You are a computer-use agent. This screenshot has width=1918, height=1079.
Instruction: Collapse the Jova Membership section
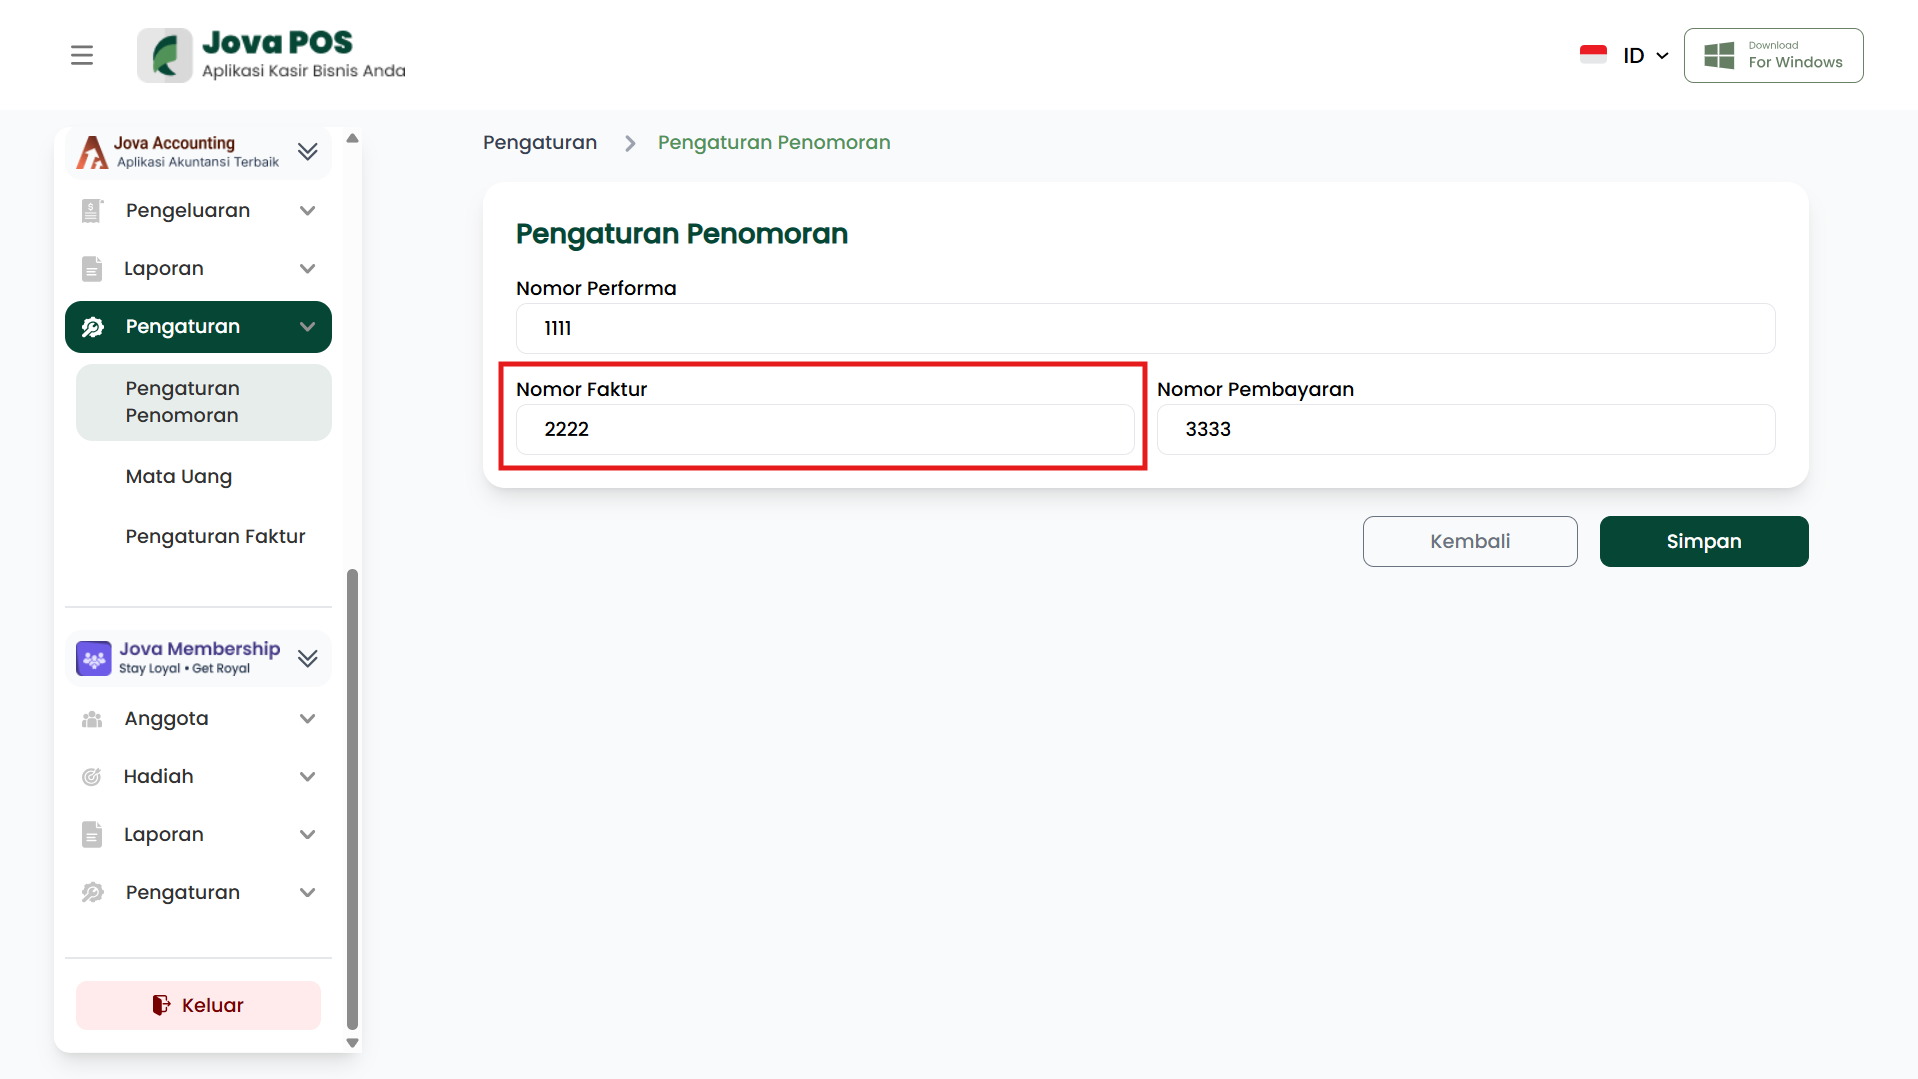[x=308, y=658]
